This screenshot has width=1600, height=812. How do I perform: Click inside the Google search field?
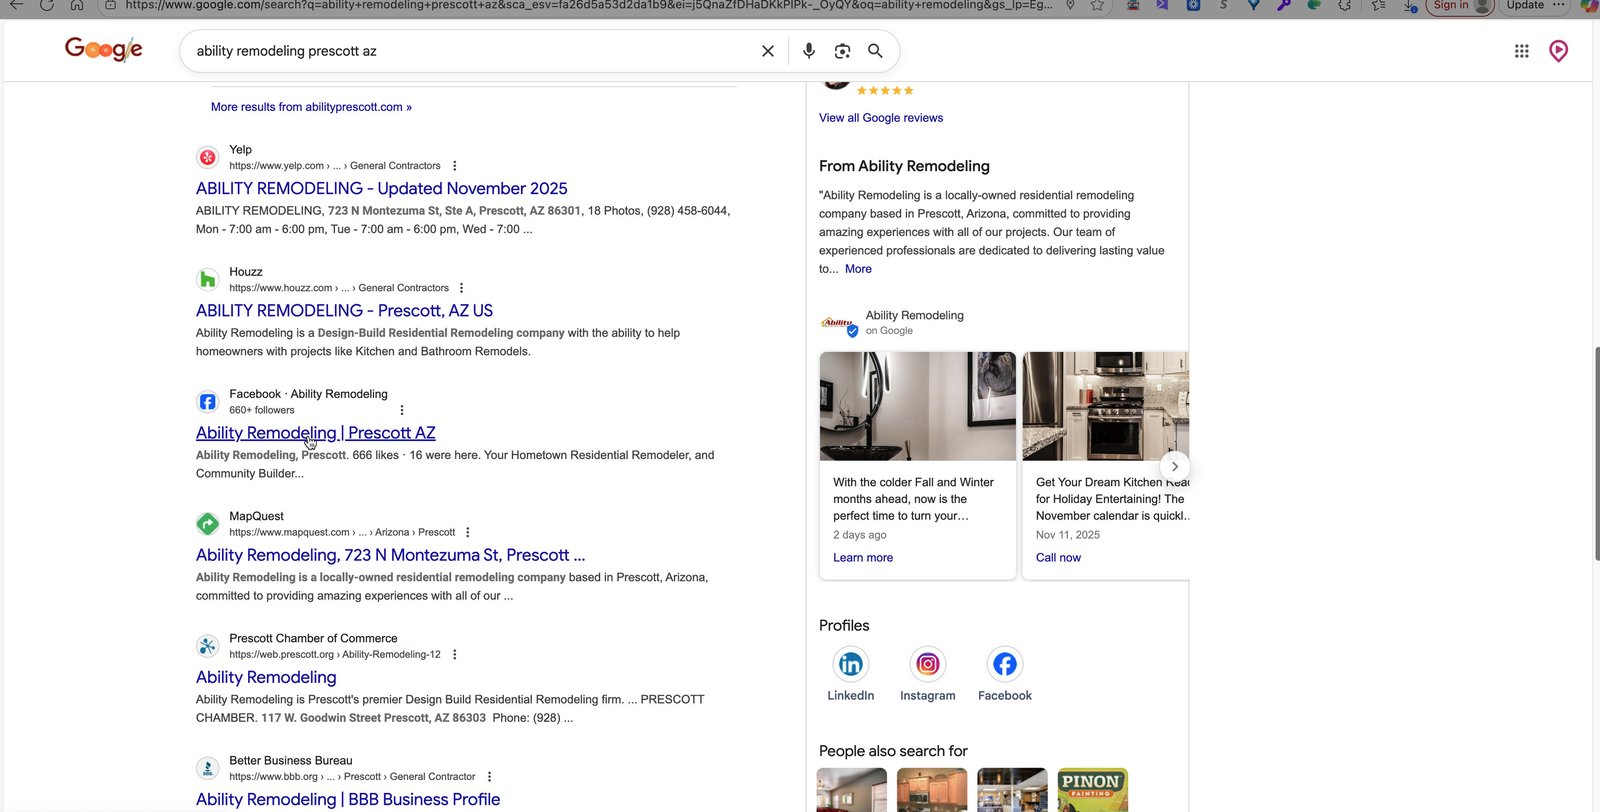470,51
